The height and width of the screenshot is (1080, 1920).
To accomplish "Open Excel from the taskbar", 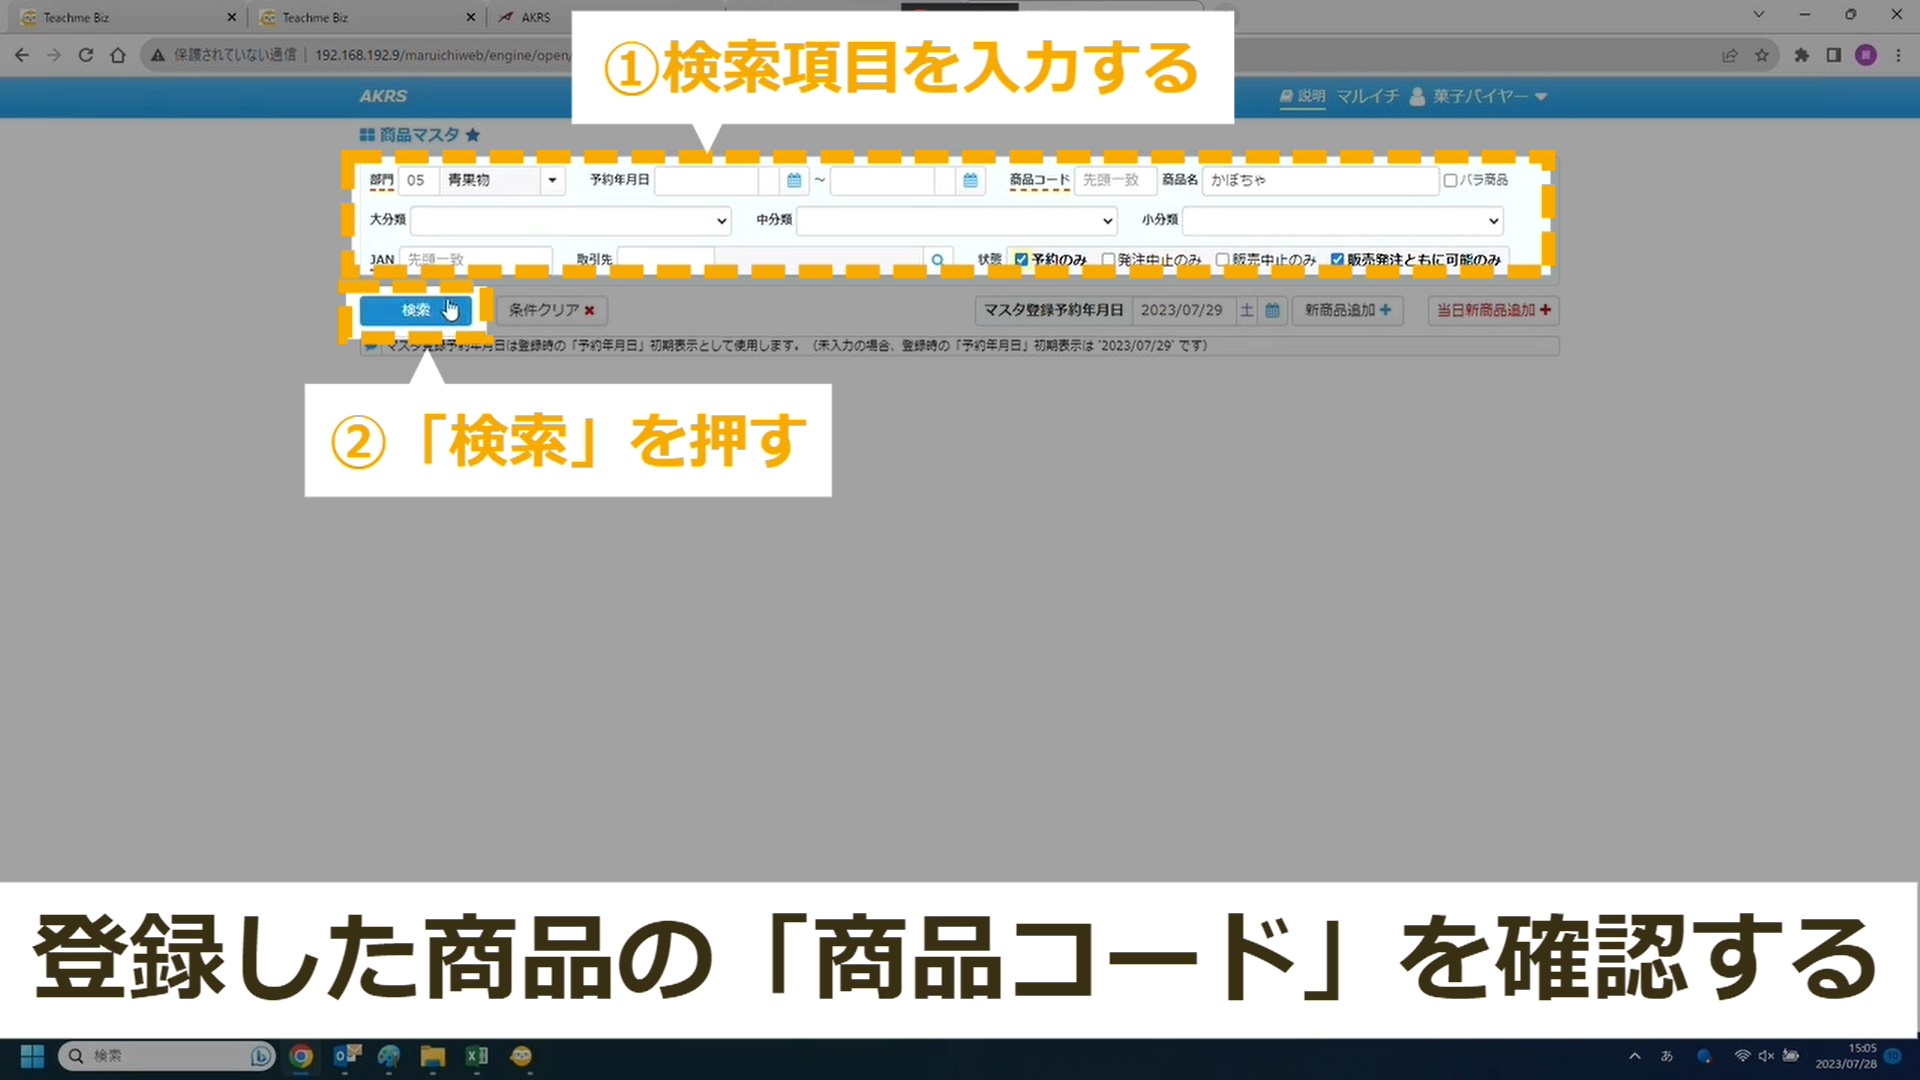I will pos(477,1056).
